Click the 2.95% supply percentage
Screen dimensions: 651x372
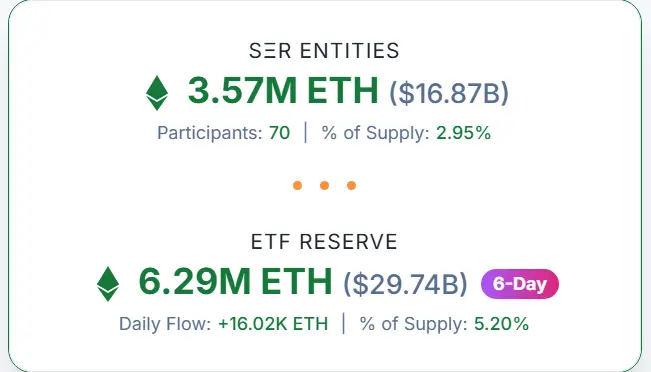(463, 133)
